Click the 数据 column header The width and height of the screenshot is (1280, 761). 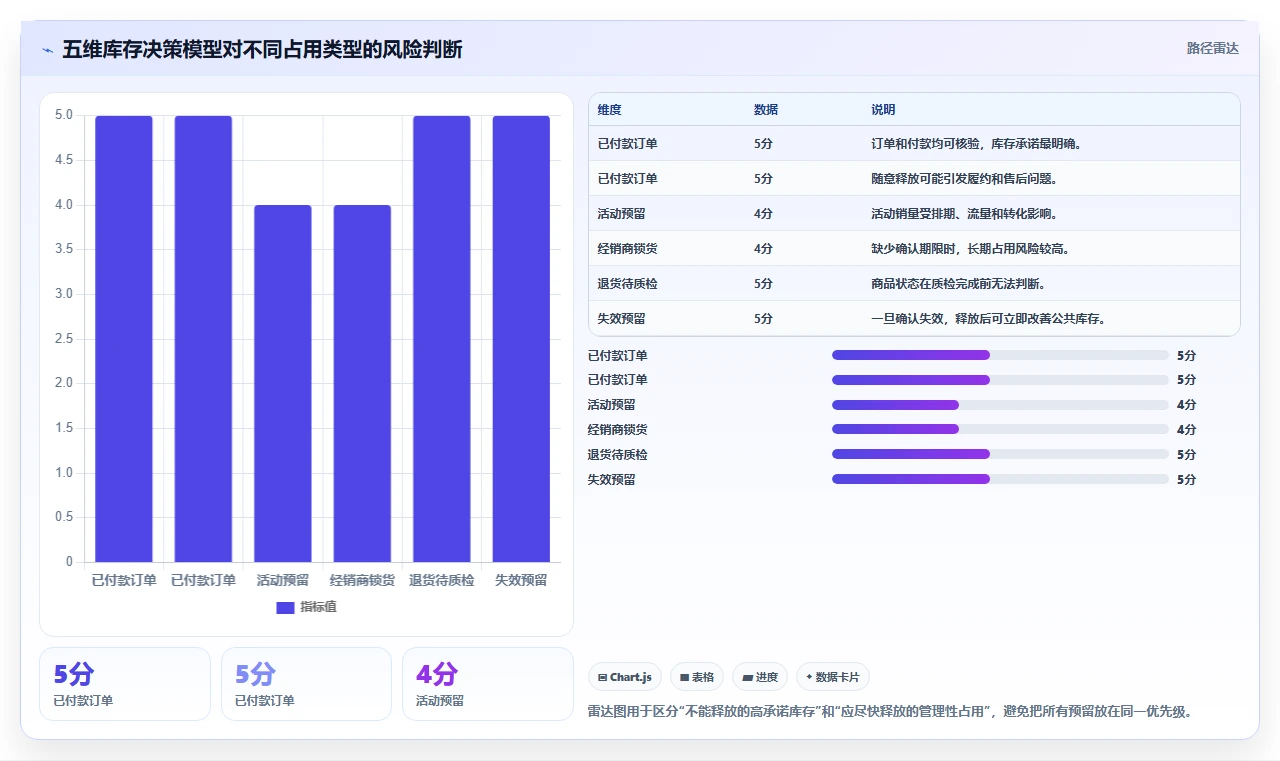[x=766, y=110]
